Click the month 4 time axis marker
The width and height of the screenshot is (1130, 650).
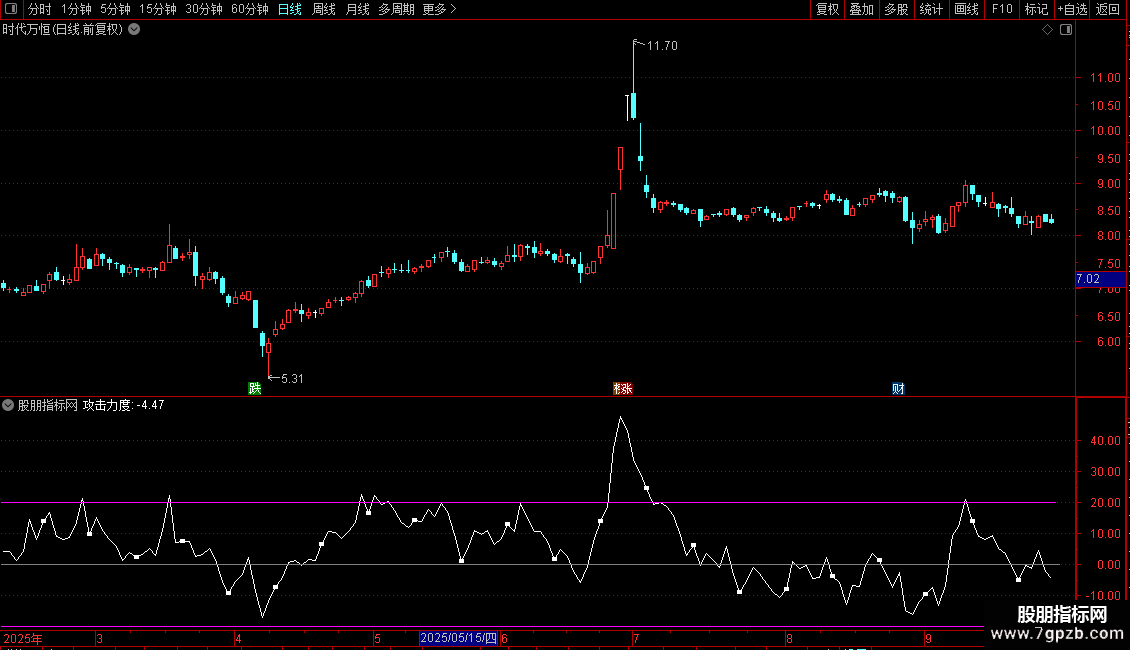click(x=239, y=638)
